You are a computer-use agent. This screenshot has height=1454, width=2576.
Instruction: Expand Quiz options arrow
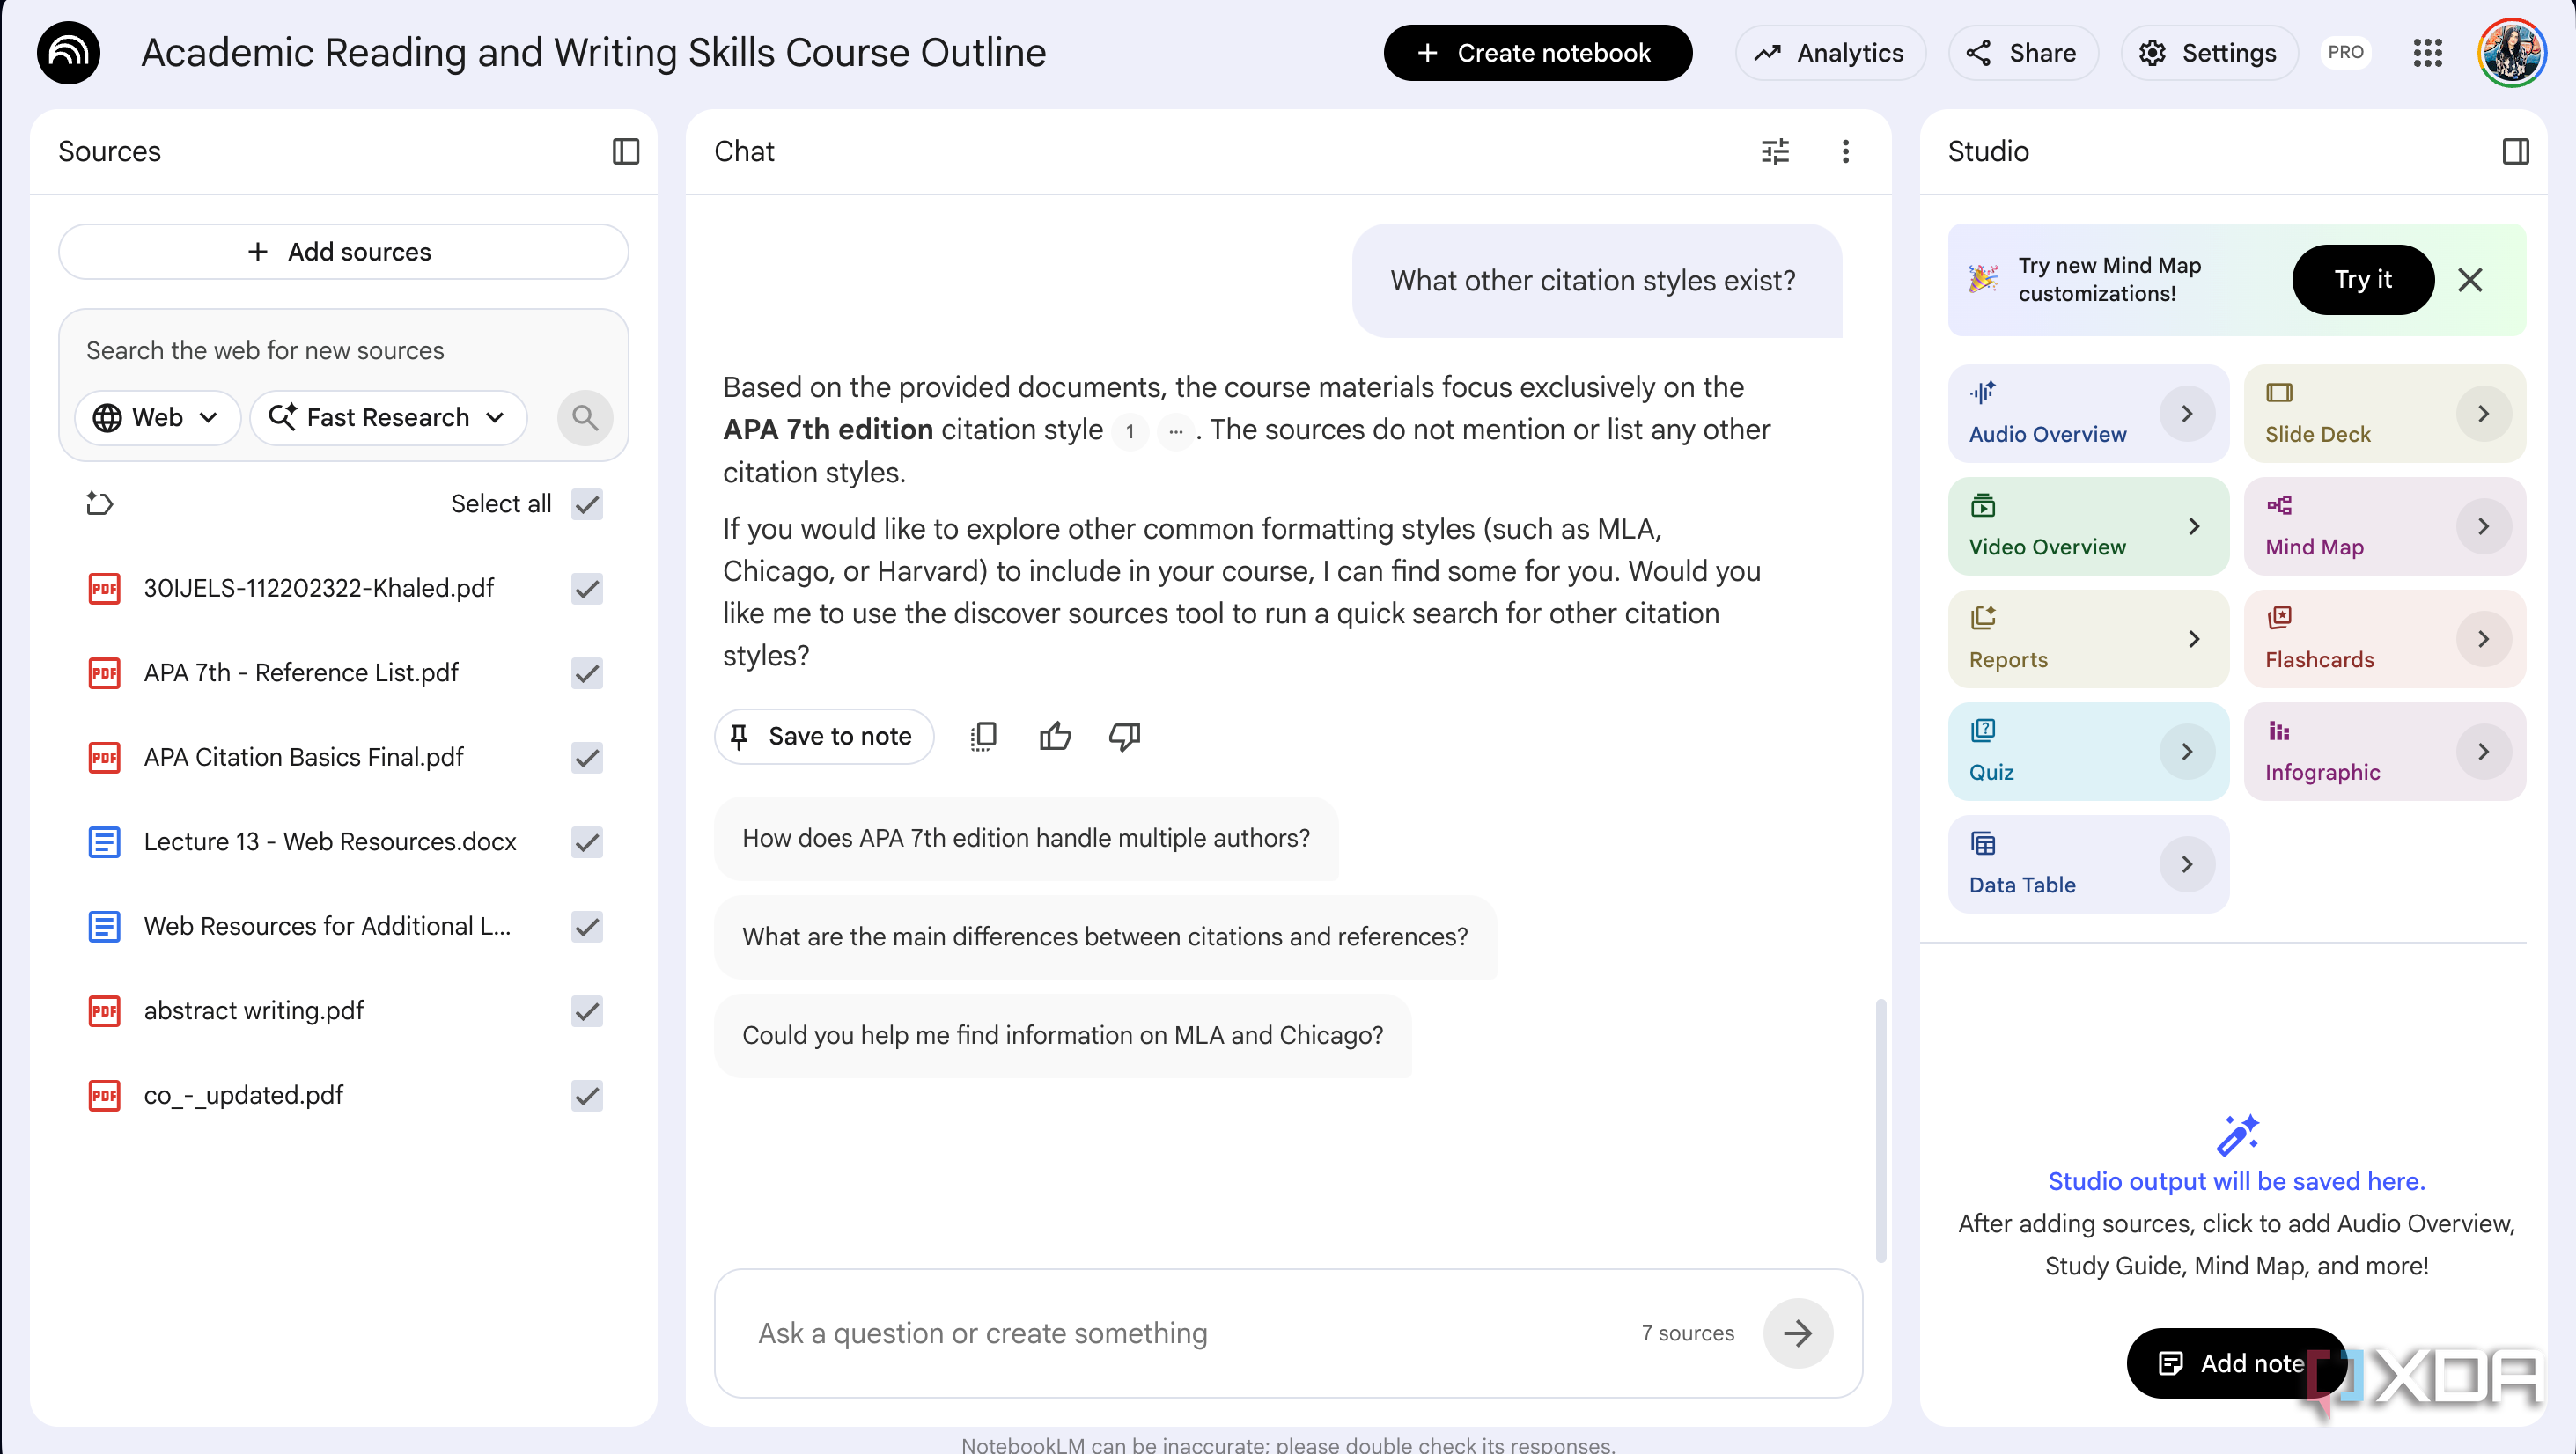point(2186,751)
